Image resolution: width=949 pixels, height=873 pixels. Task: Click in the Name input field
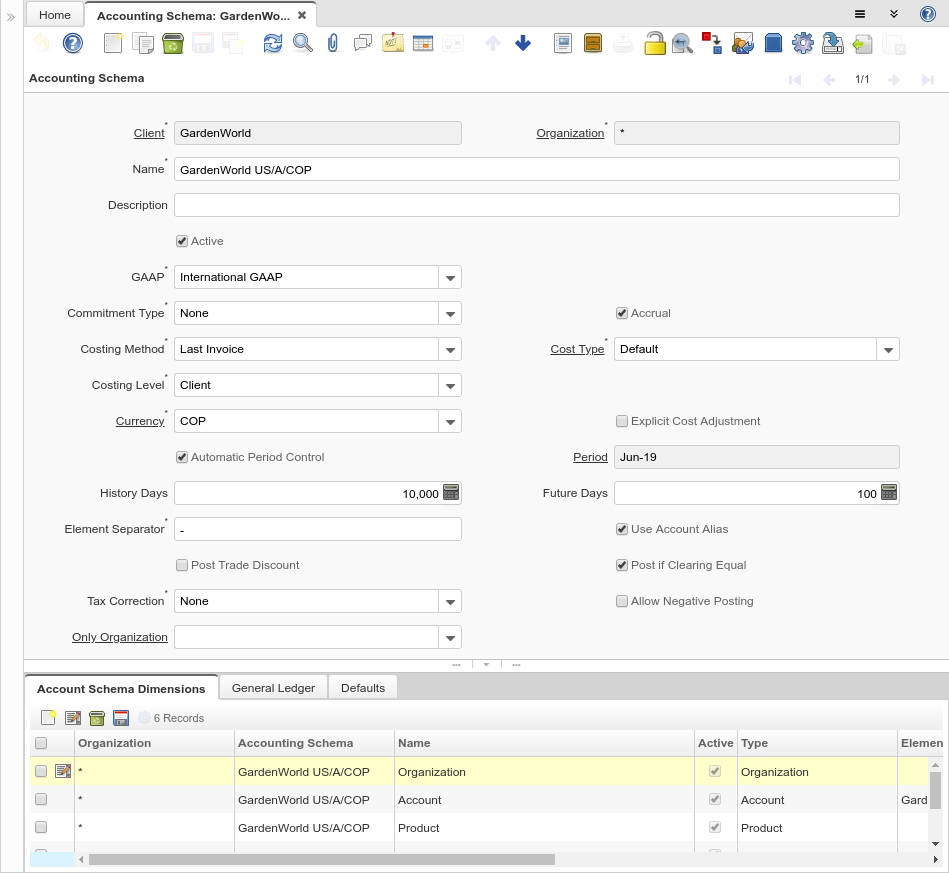coord(536,170)
